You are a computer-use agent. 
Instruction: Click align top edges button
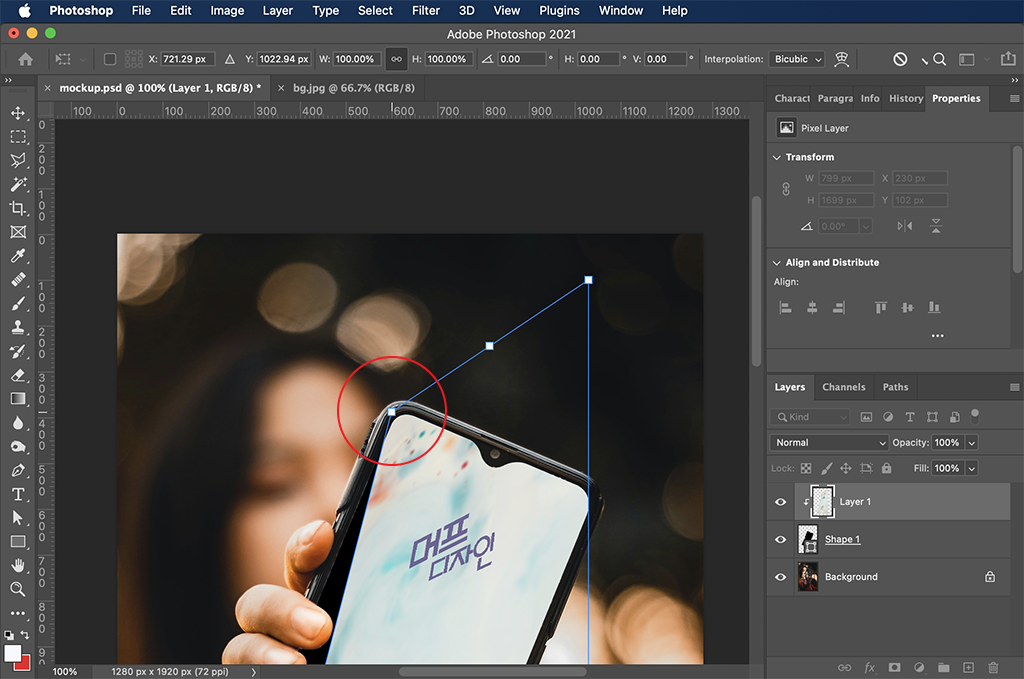pyautogui.click(x=881, y=308)
